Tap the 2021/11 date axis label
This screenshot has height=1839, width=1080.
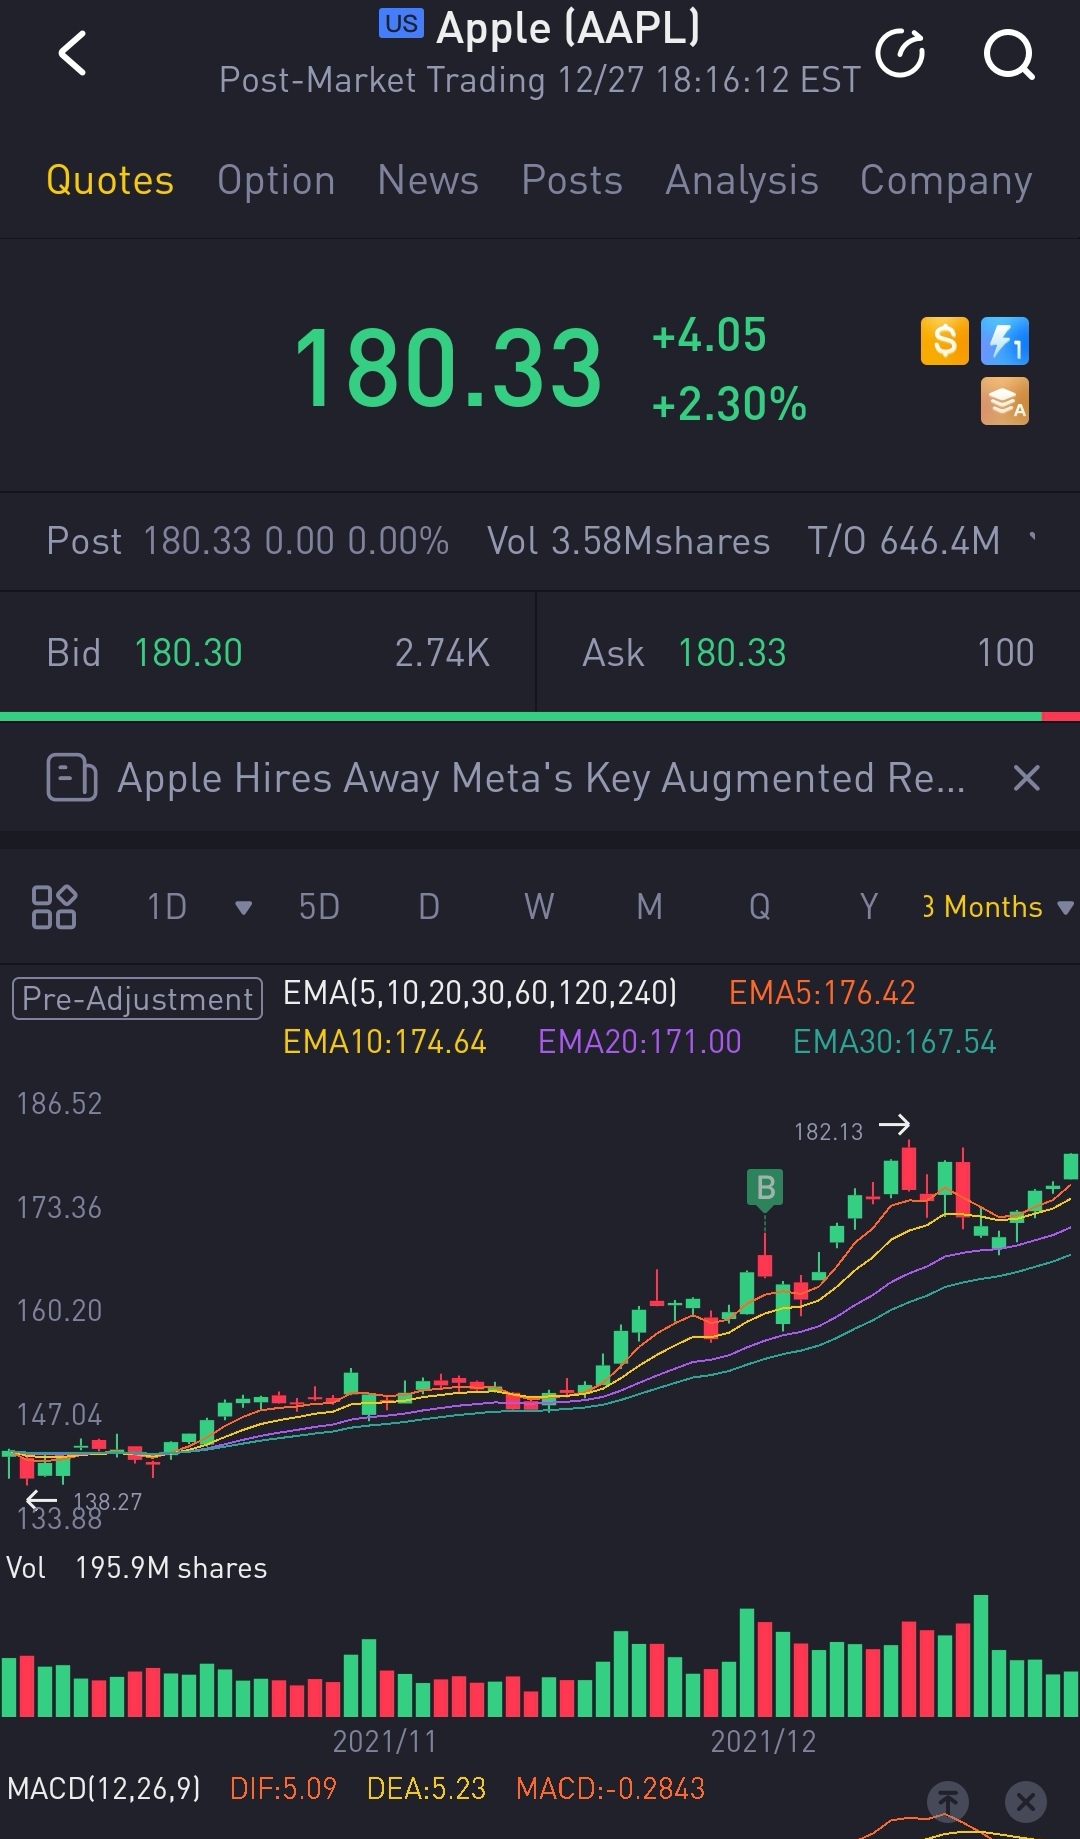385,1742
